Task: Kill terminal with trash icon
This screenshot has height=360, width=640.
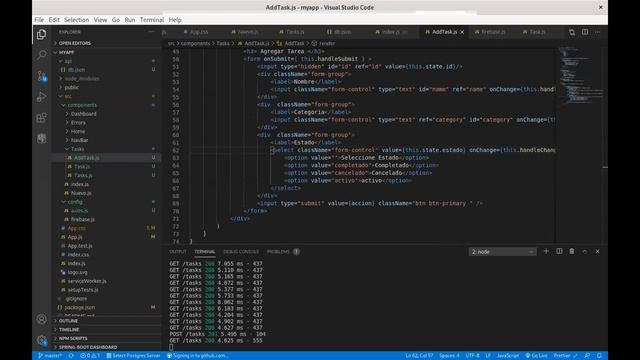Action: click(x=572, y=251)
